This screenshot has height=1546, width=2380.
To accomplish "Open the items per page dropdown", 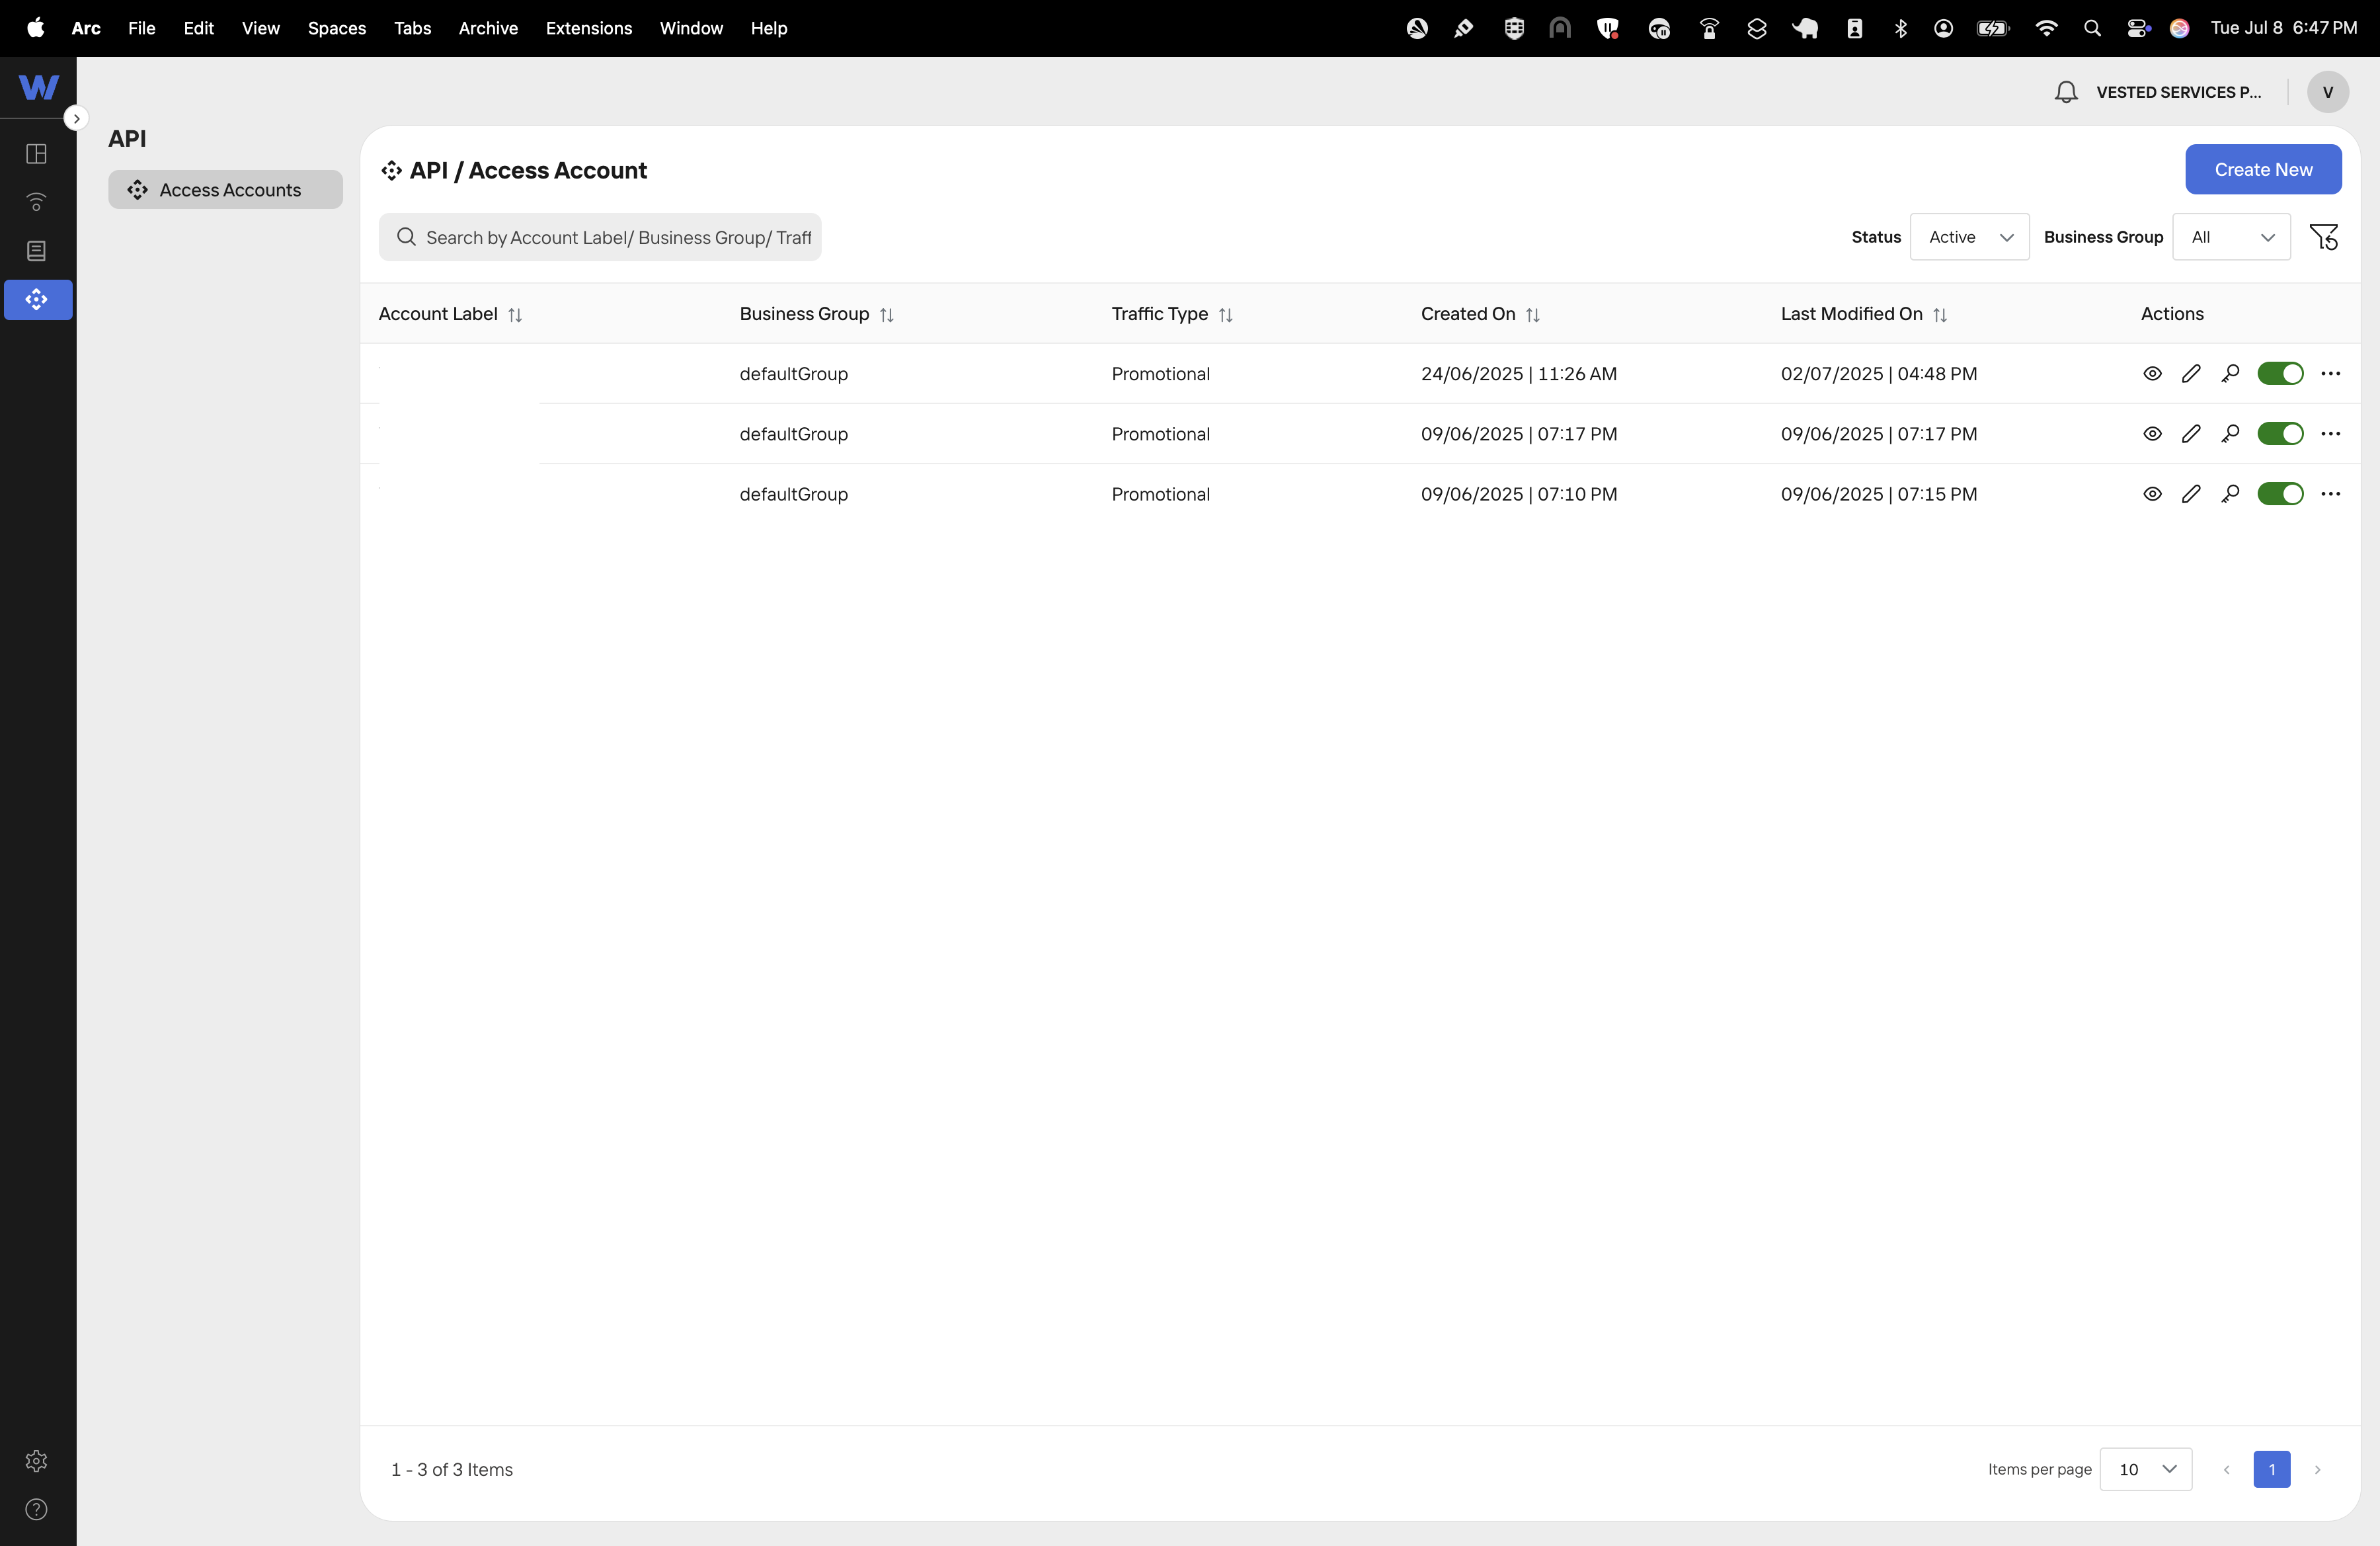I will point(2146,1469).
